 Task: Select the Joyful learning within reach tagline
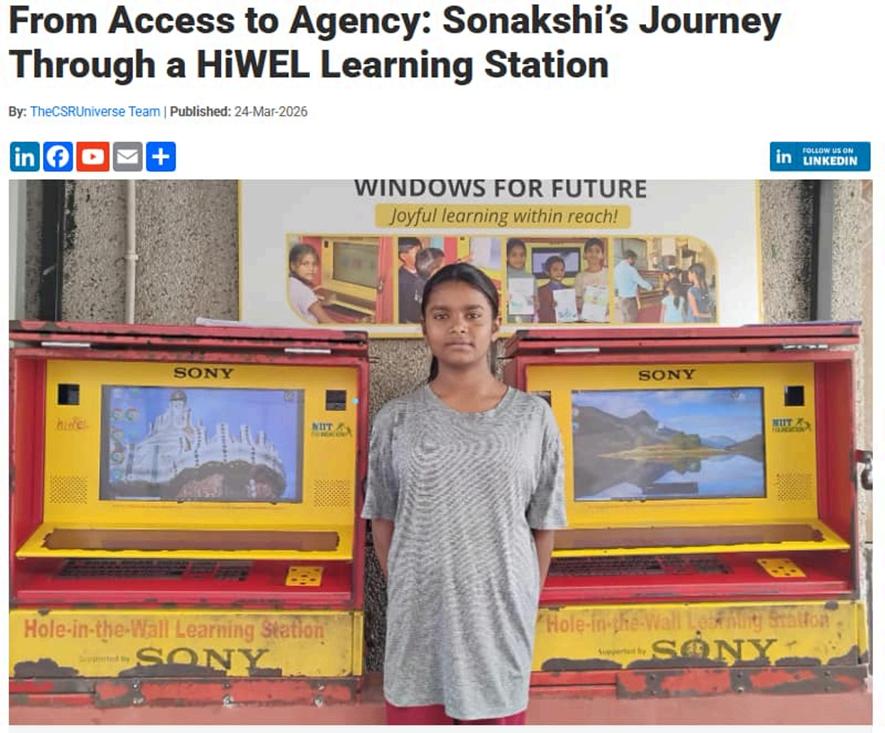502,216
